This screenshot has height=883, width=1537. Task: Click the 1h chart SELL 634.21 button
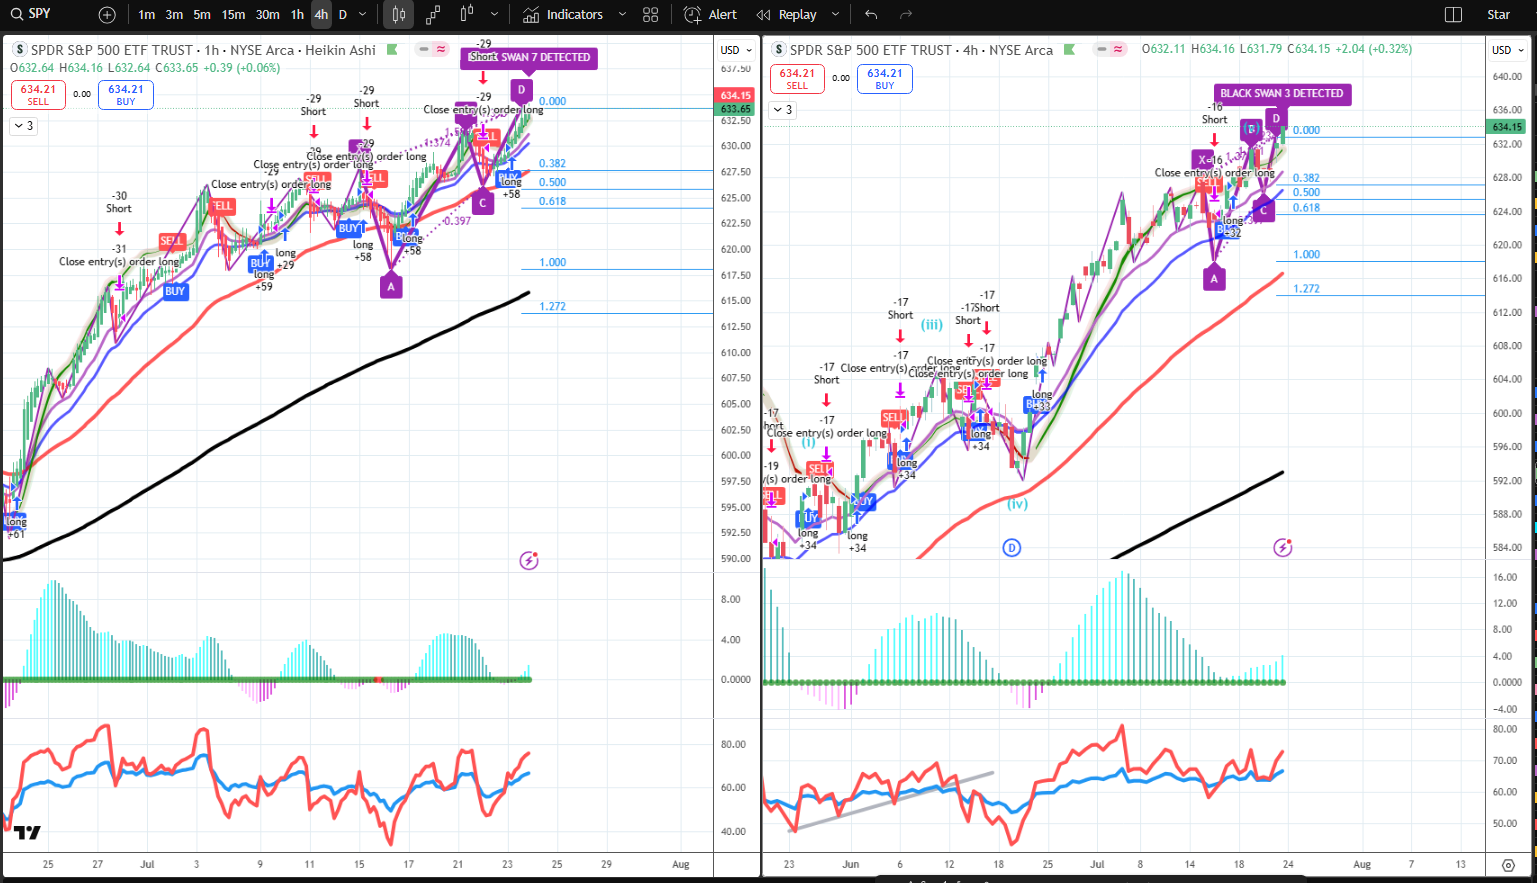[x=38, y=95]
